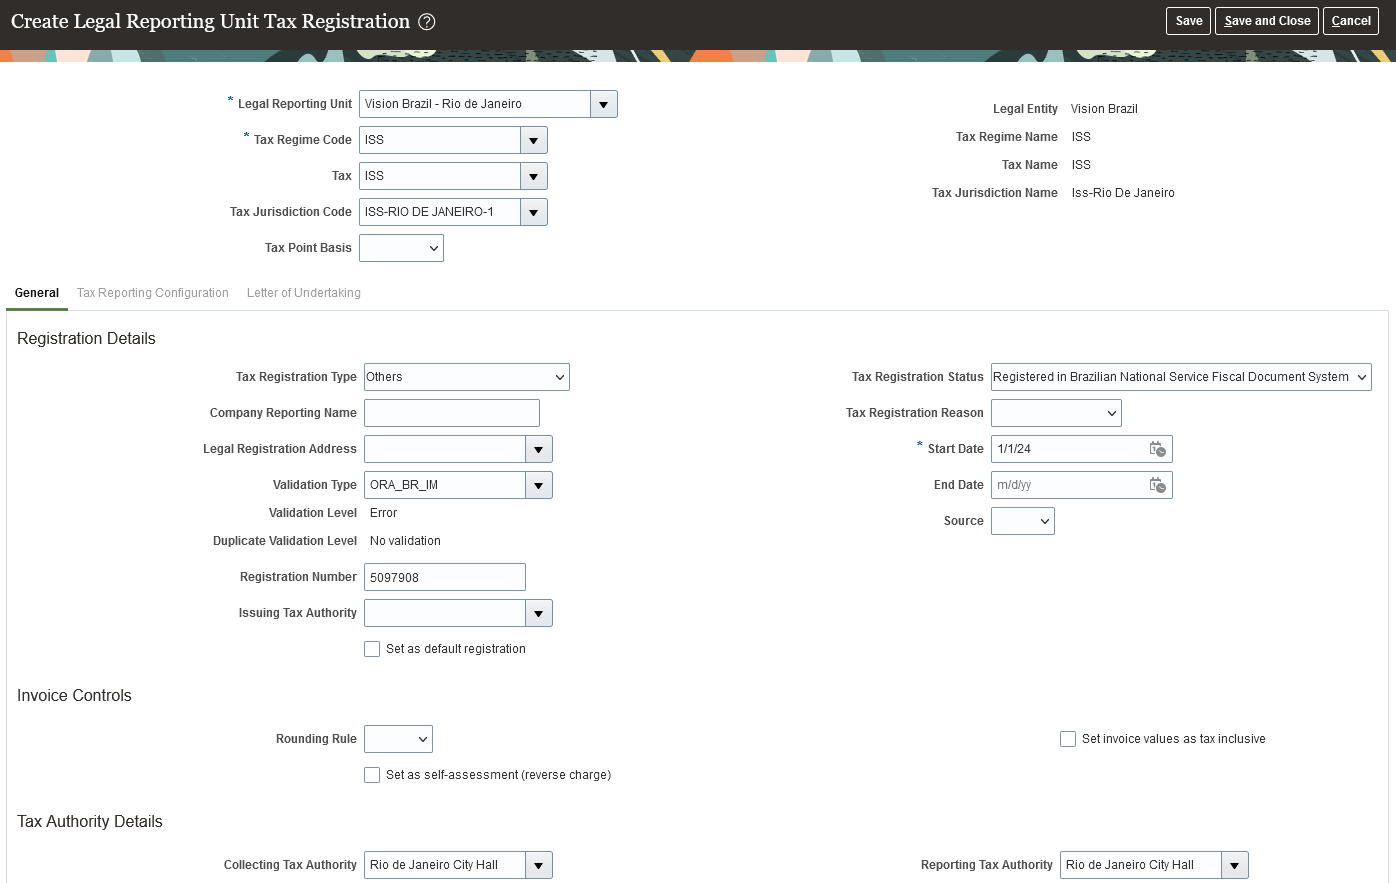The width and height of the screenshot is (1396, 883).
Task: Enable self-assessment reverse charge option
Action: tap(372, 775)
